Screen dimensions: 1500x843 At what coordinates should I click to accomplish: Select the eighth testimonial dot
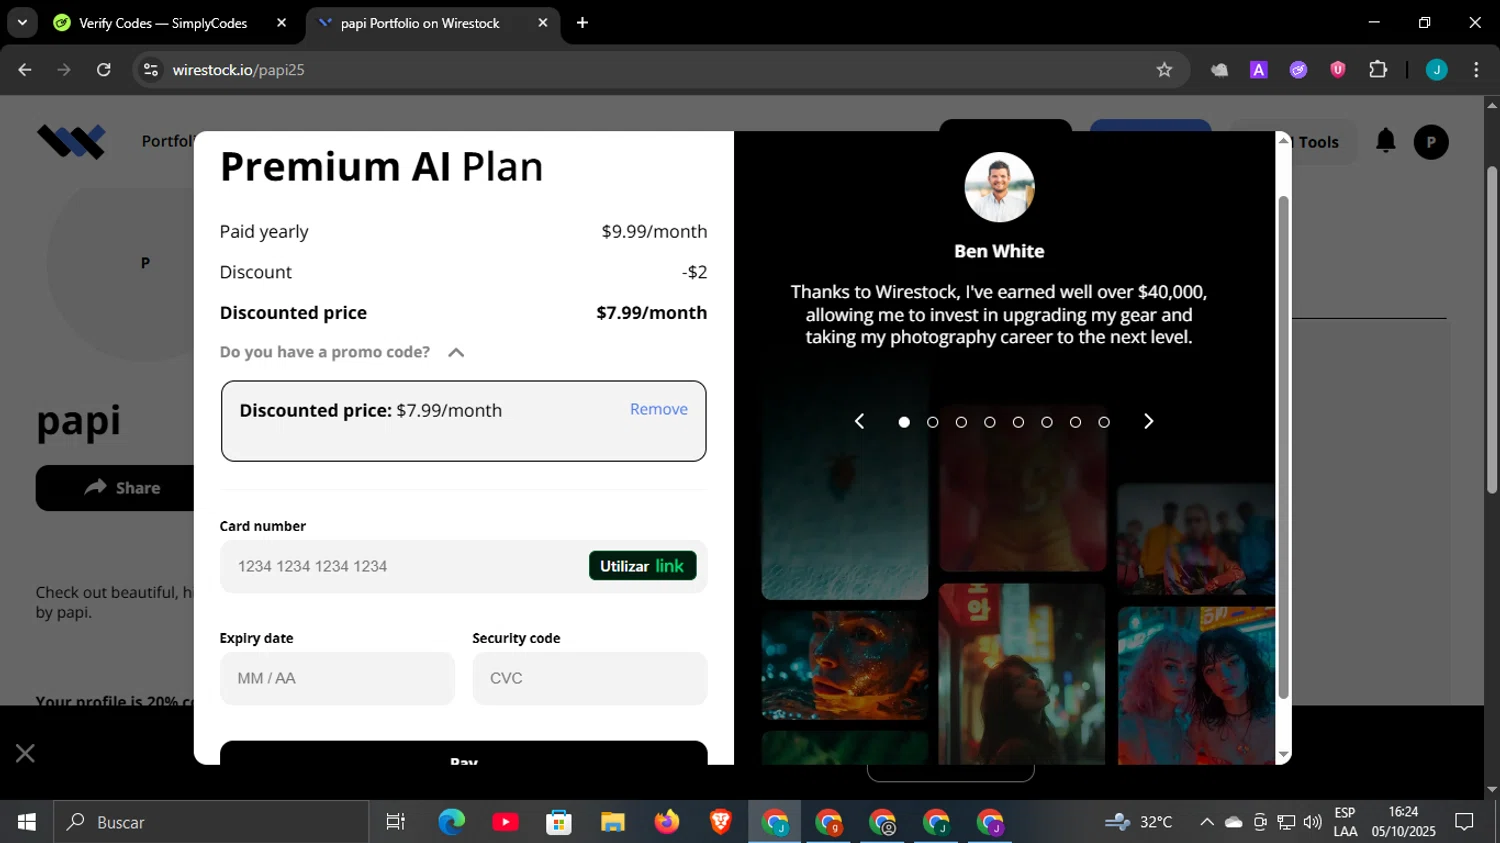pyautogui.click(x=1104, y=422)
